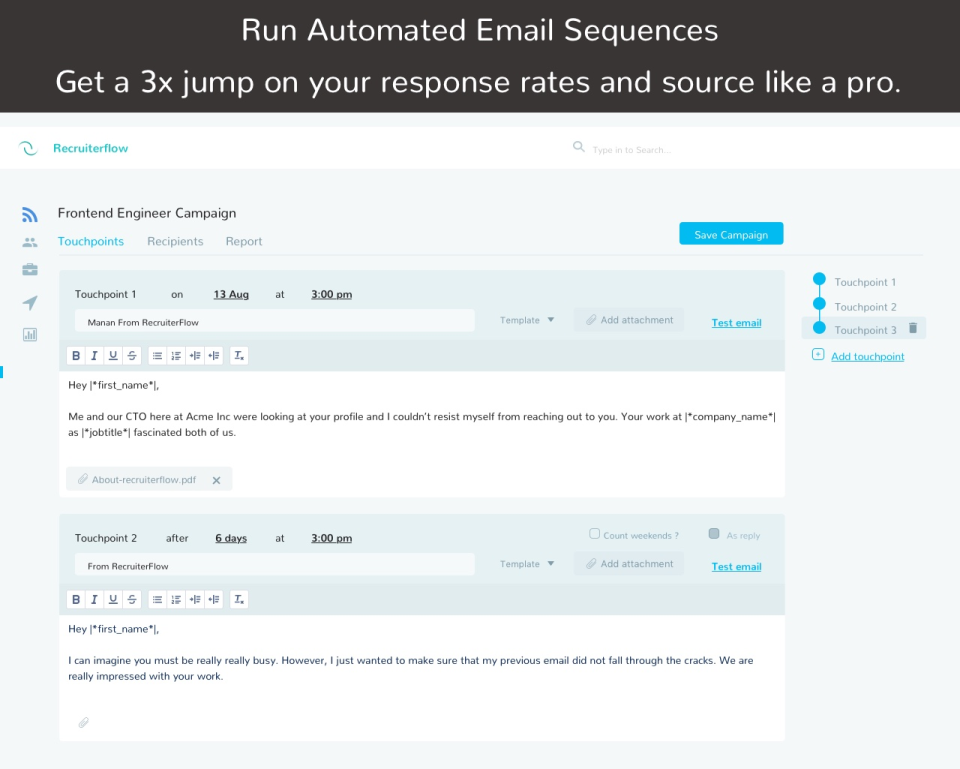960x769 pixels.
Task: Apply underline formatting in Touchpoint 2
Action: tap(112, 598)
